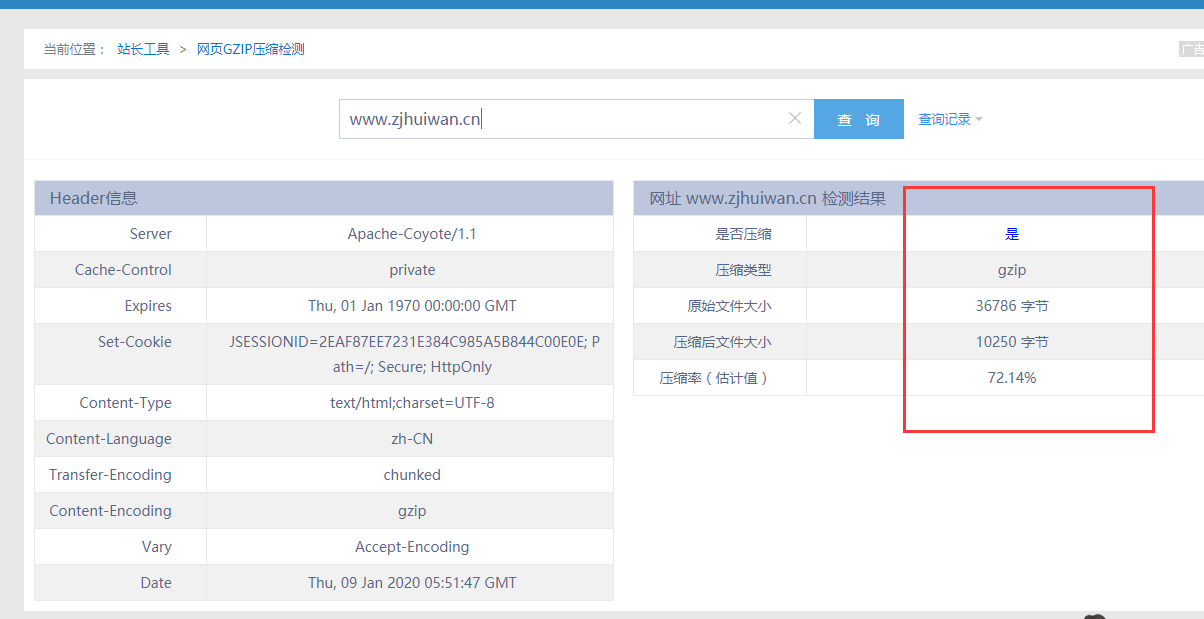The height and width of the screenshot is (619, 1204).
Task: Click the 原始文件大小 row label
Action: click(730, 306)
